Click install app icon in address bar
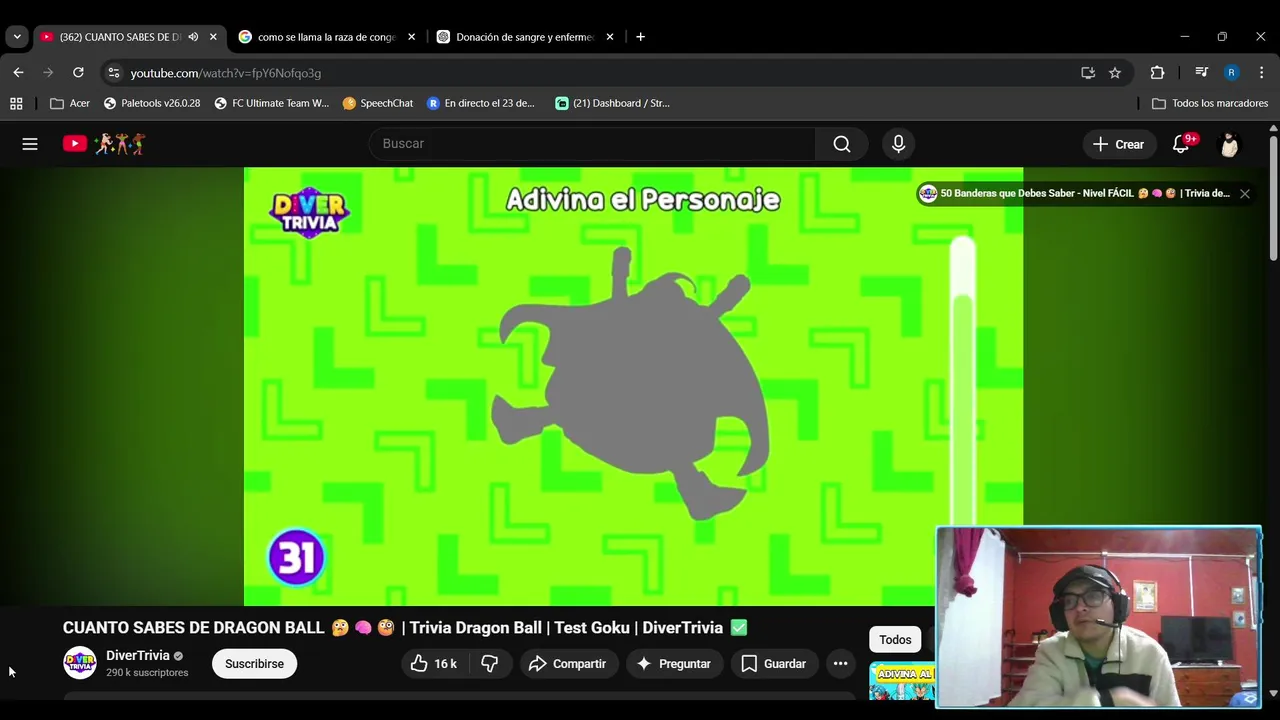Viewport: 1280px width, 720px height. point(1088,73)
